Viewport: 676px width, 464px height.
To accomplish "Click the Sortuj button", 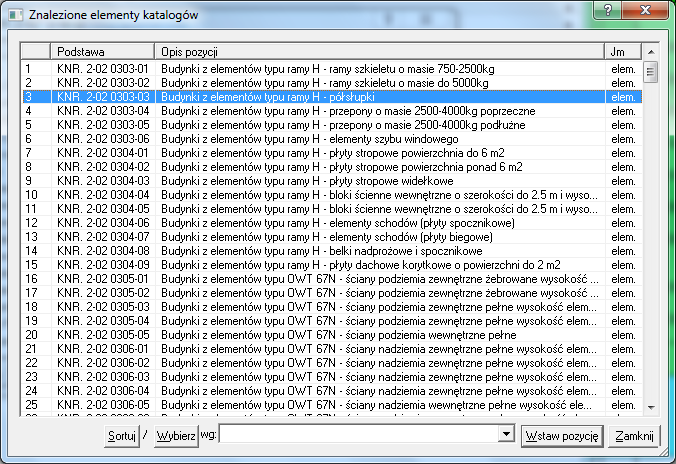I will (121, 436).
